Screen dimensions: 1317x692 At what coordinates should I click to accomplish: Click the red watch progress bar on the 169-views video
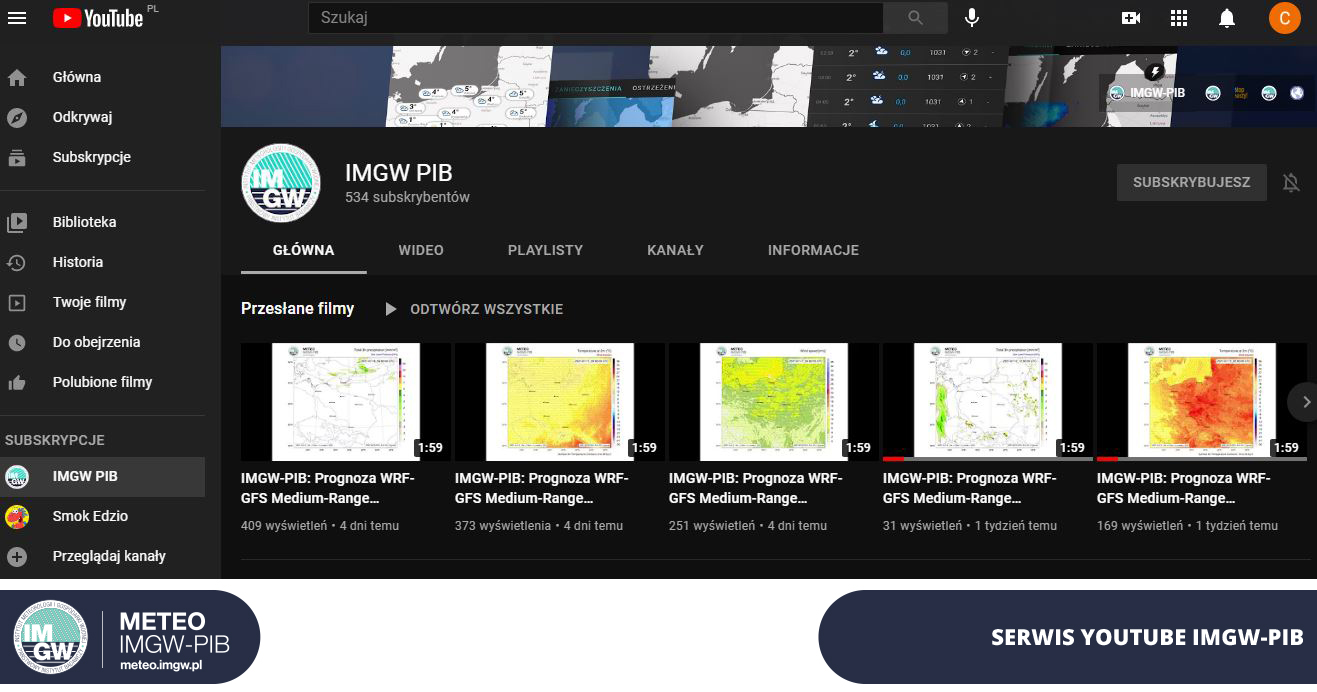(1108, 459)
